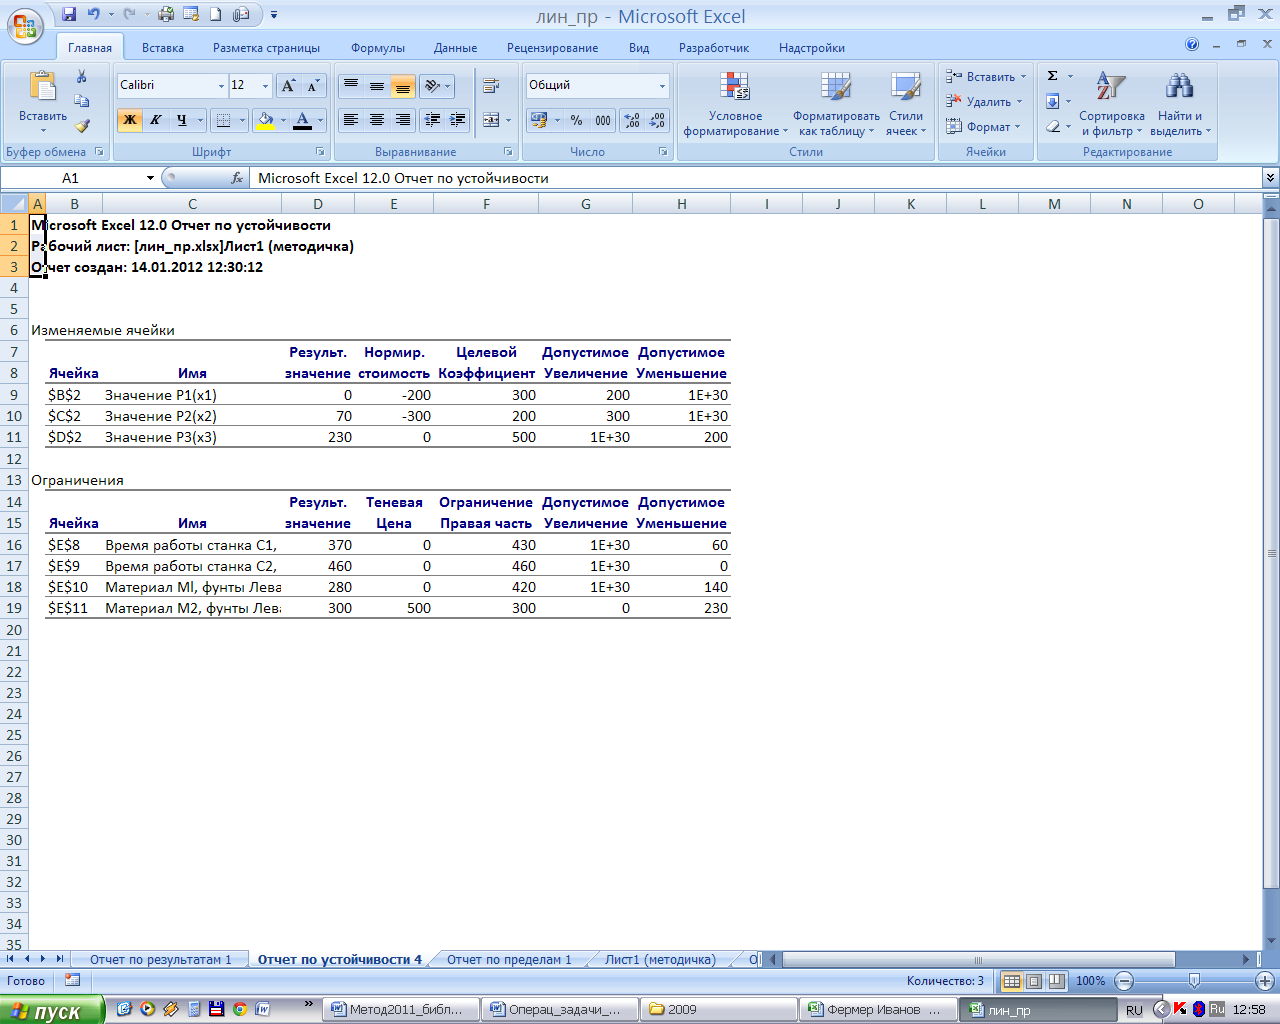Apply thousands separator format
Image resolution: width=1280 pixels, height=1024 pixels.
pyautogui.click(x=603, y=120)
